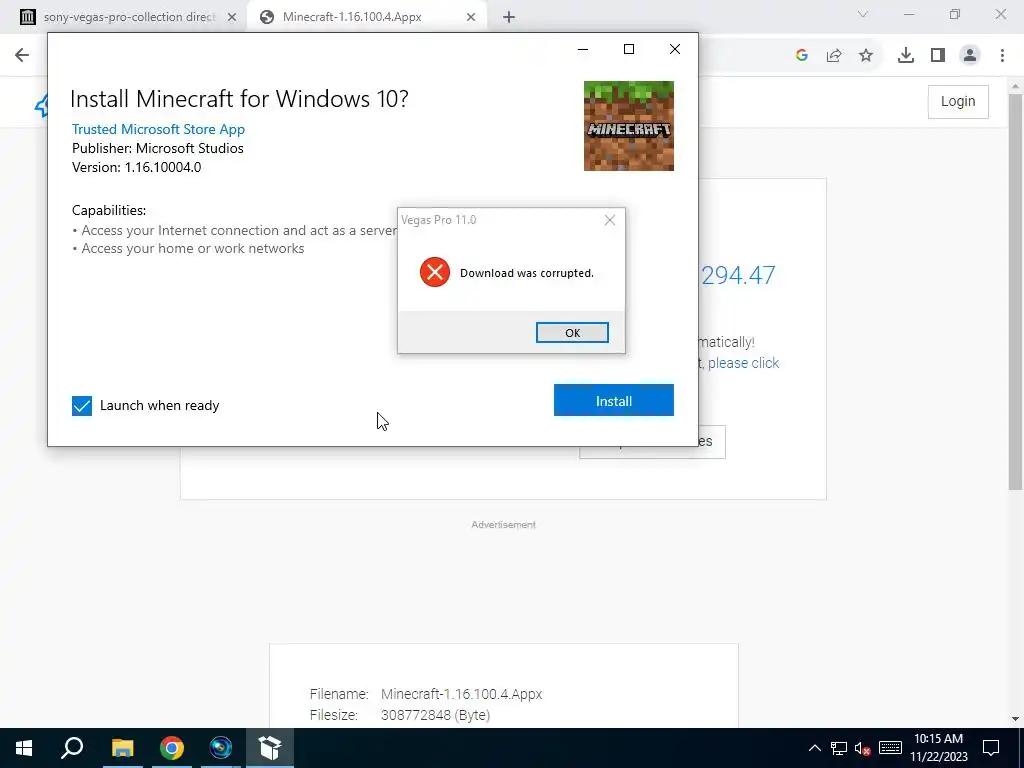The height and width of the screenshot is (768, 1024).
Task: Share this page via the share icon
Action: tap(834, 56)
